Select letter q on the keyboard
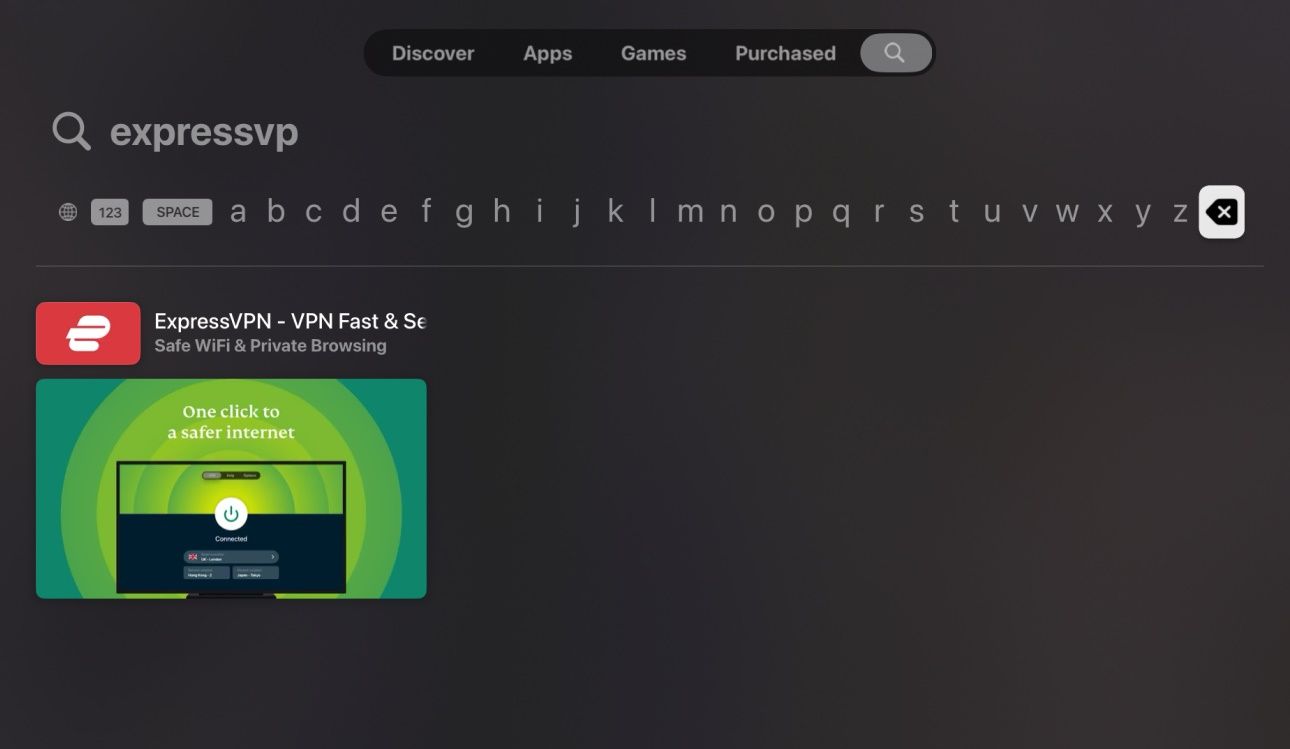 [841, 211]
